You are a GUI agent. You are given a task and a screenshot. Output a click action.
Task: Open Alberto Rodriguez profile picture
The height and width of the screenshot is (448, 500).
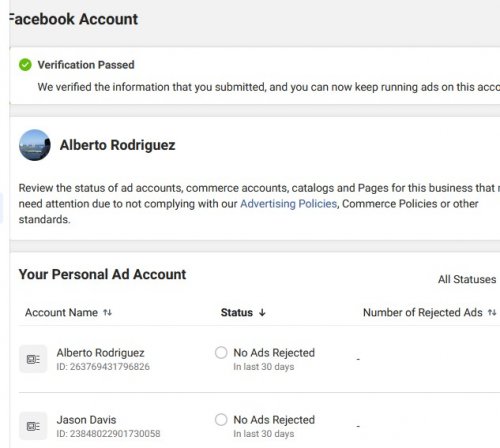click(x=35, y=145)
